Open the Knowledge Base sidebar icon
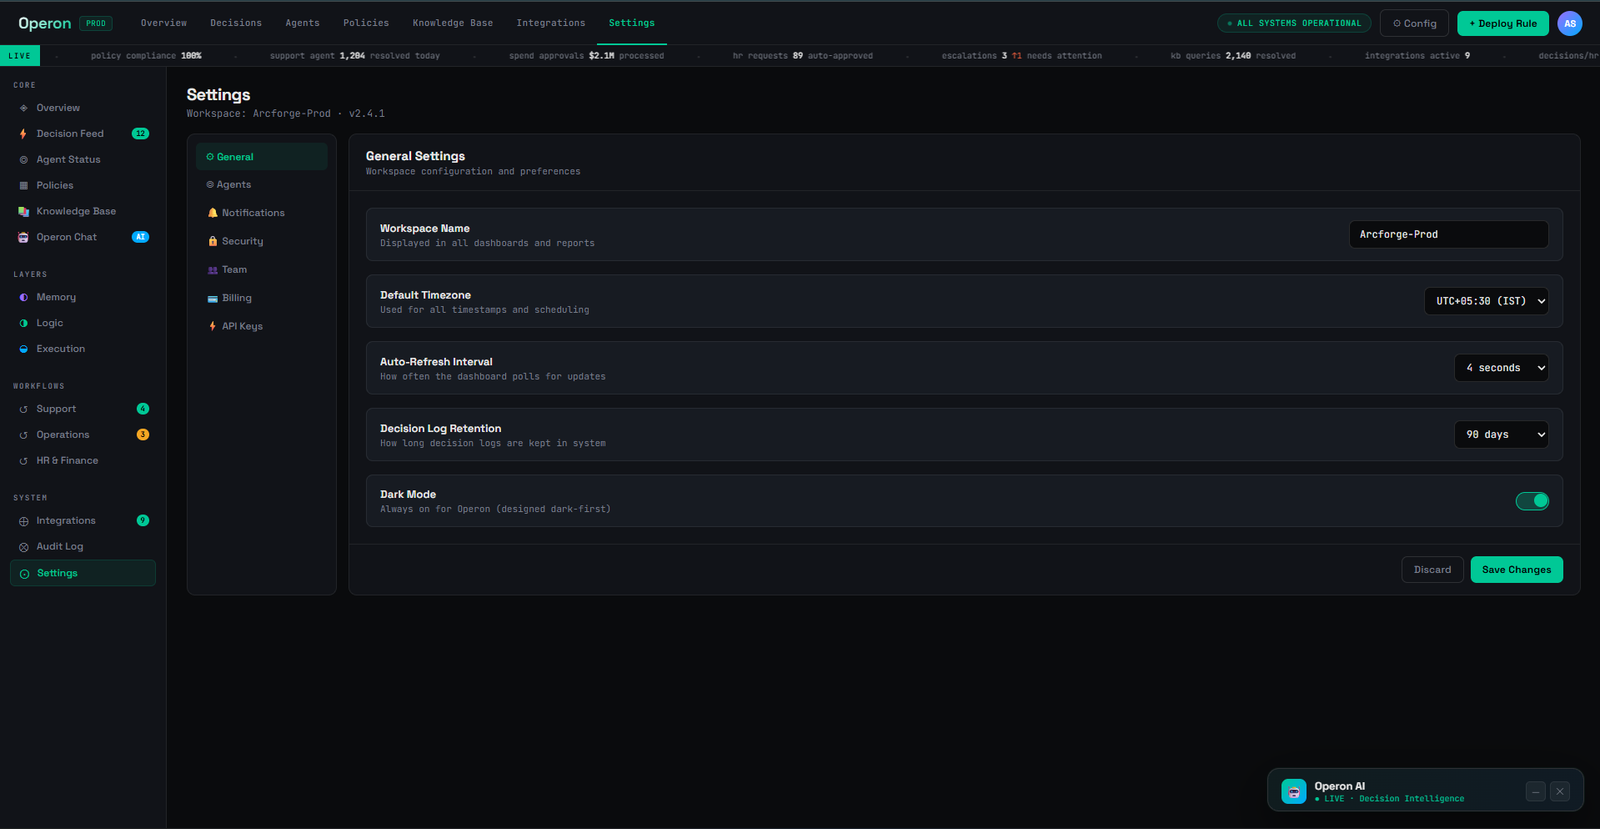 (23, 212)
